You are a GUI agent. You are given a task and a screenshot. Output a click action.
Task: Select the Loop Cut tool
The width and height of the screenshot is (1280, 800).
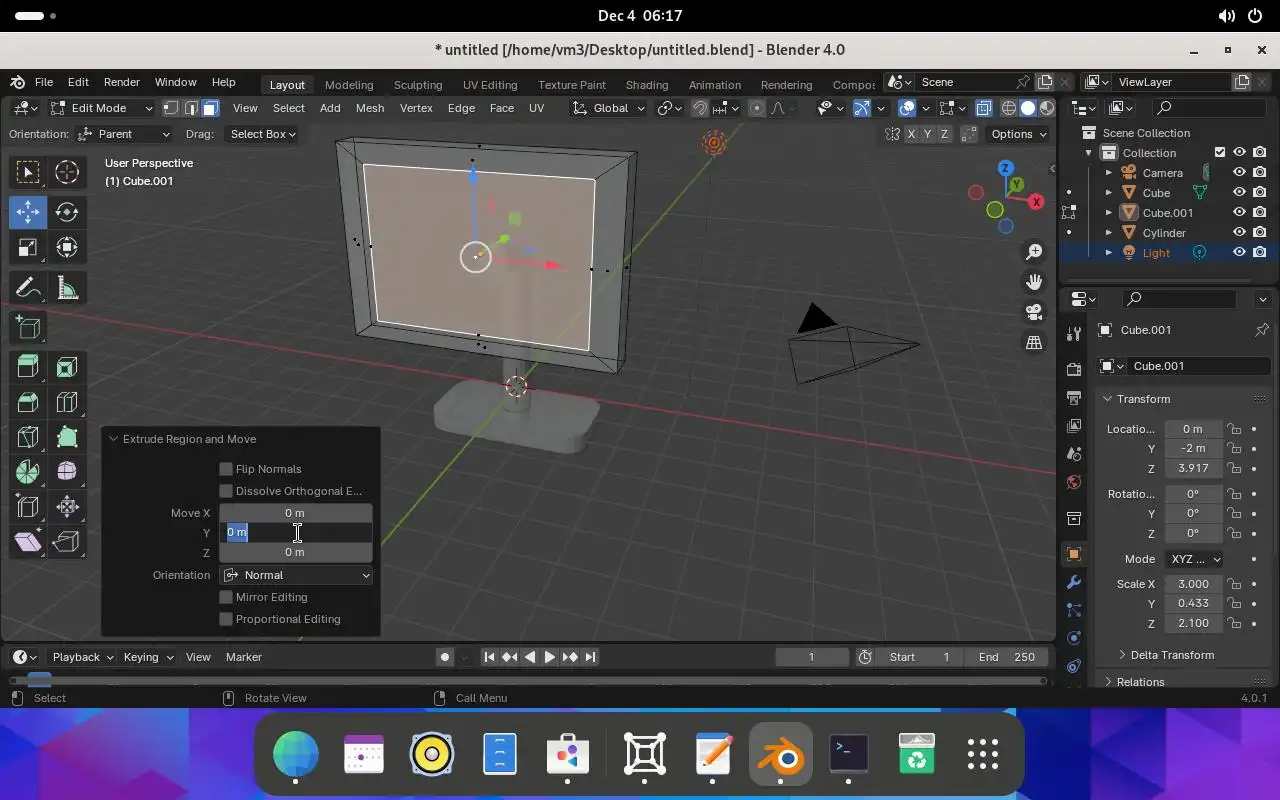pyautogui.click(x=67, y=402)
